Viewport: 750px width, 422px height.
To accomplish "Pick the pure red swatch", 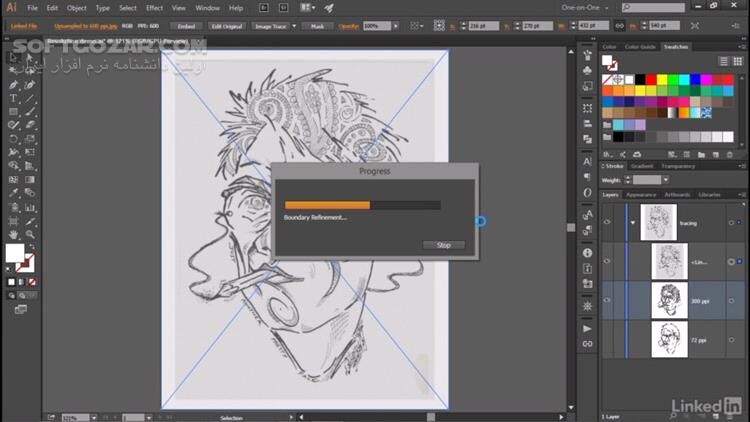I will click(651, 79).
